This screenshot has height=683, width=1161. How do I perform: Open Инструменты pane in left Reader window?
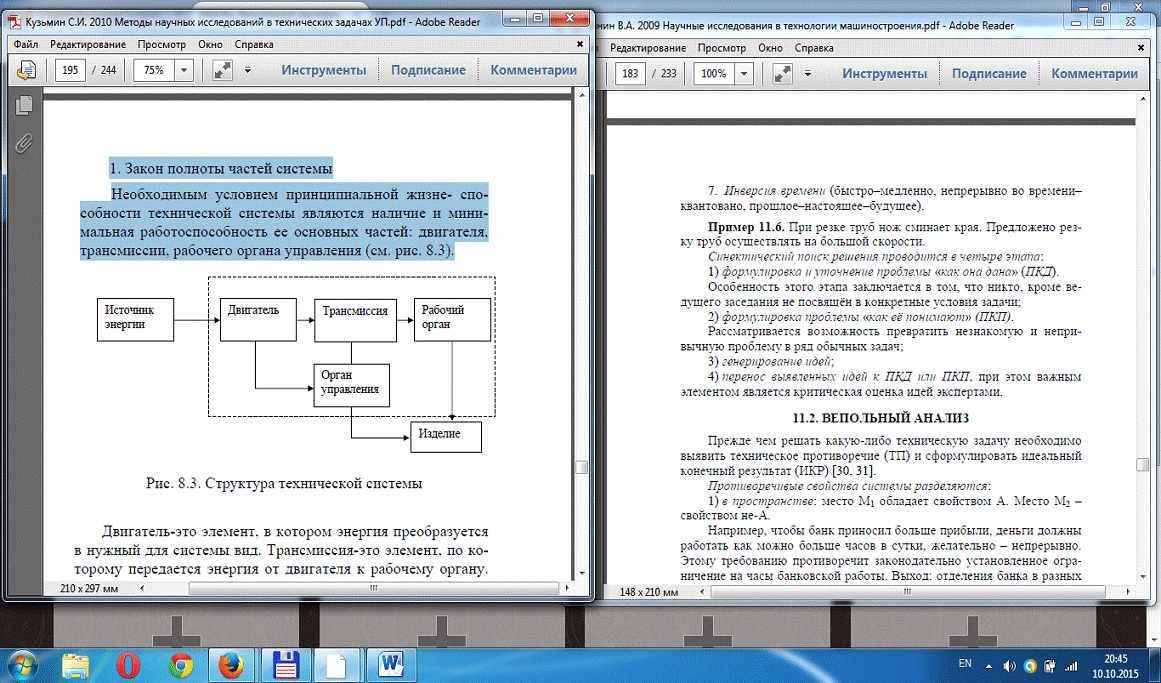[324, 70]
